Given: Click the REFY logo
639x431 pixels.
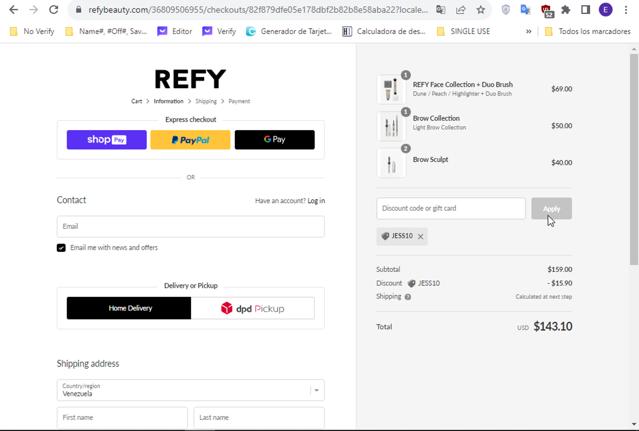Looking at the screenshot, I should click(190, 79).
